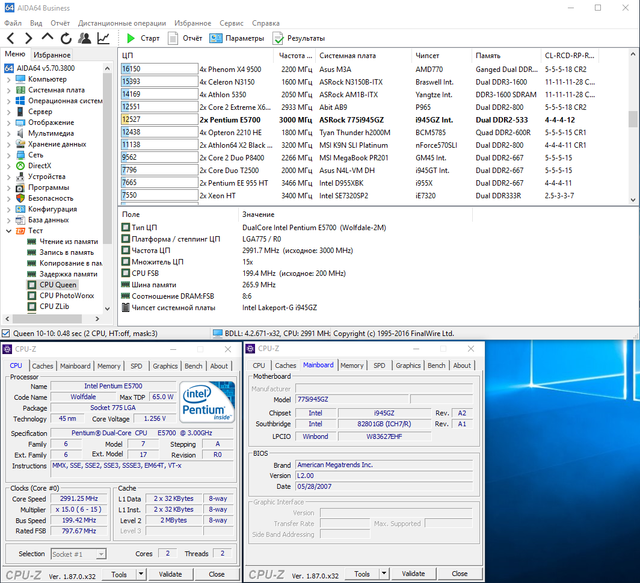640x583 pixels.
Task: Select Сеть in sidebar tree
Action: pyautogui.click(x=36, y=155)
